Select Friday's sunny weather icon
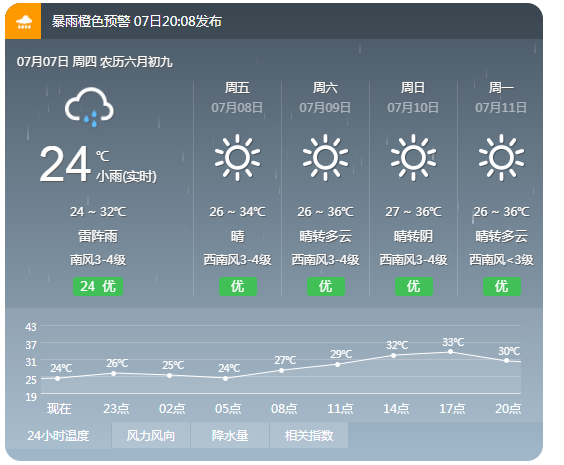The width and height of the screenshot is (564, 465). pos(237,158)
